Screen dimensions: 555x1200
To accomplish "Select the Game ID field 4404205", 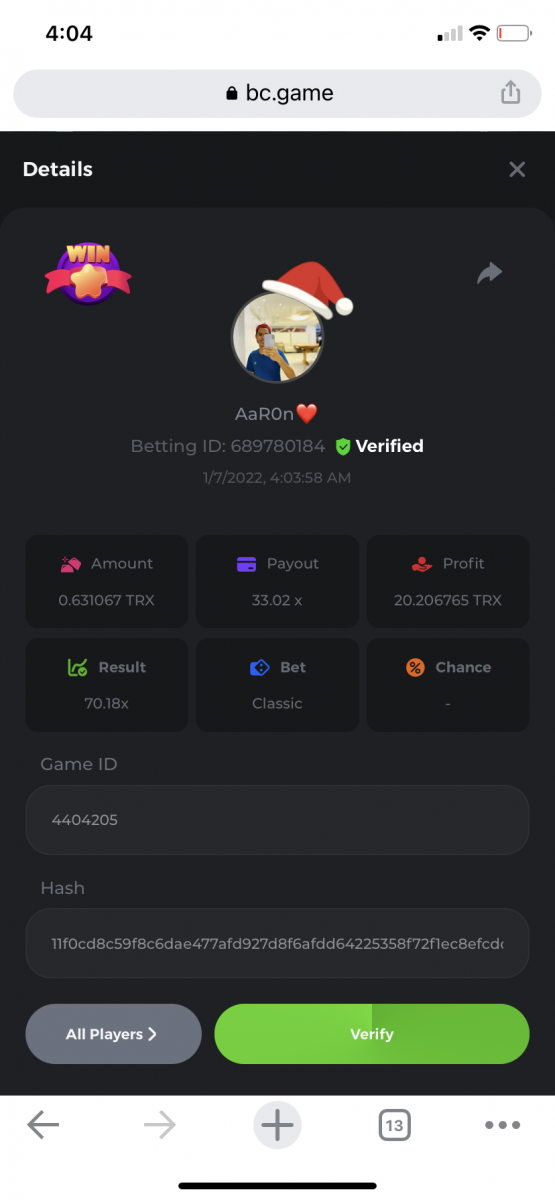I will pos(277,820).
